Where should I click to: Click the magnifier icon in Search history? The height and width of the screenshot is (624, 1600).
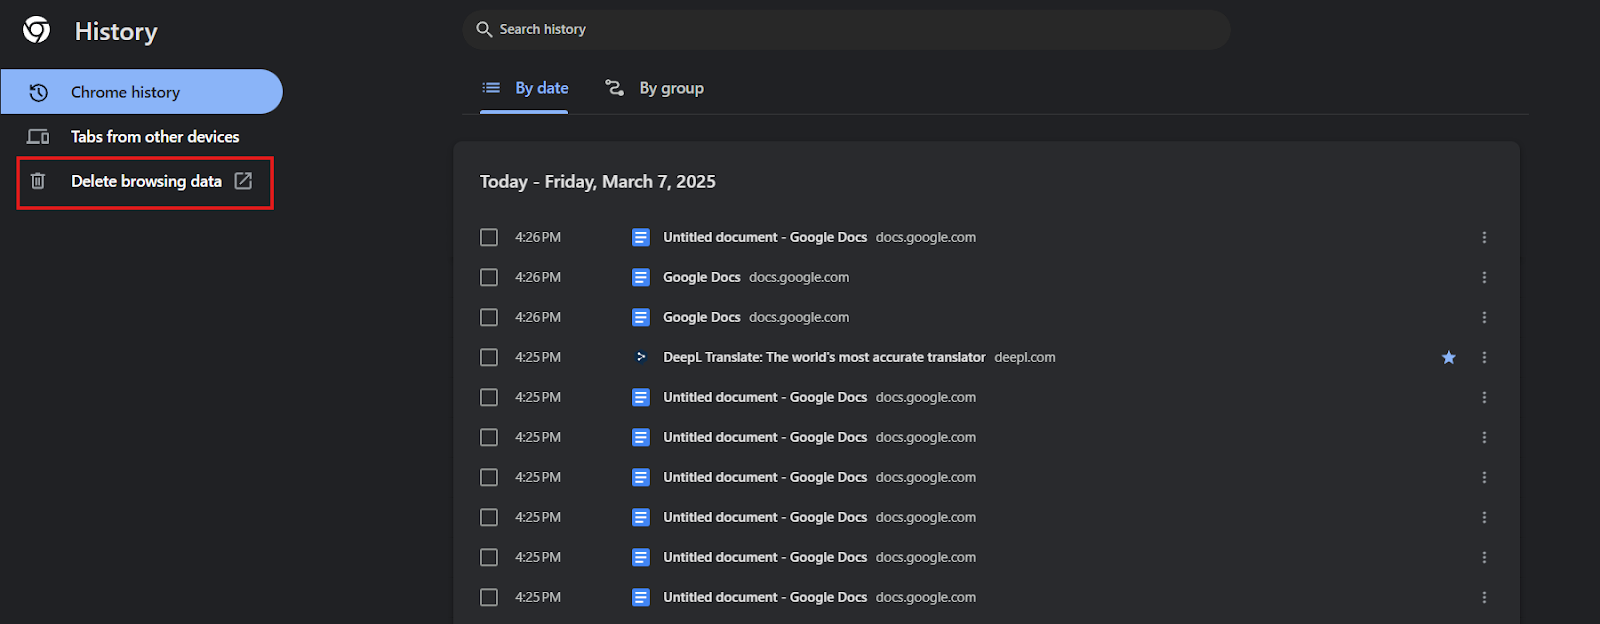[484, 29]
